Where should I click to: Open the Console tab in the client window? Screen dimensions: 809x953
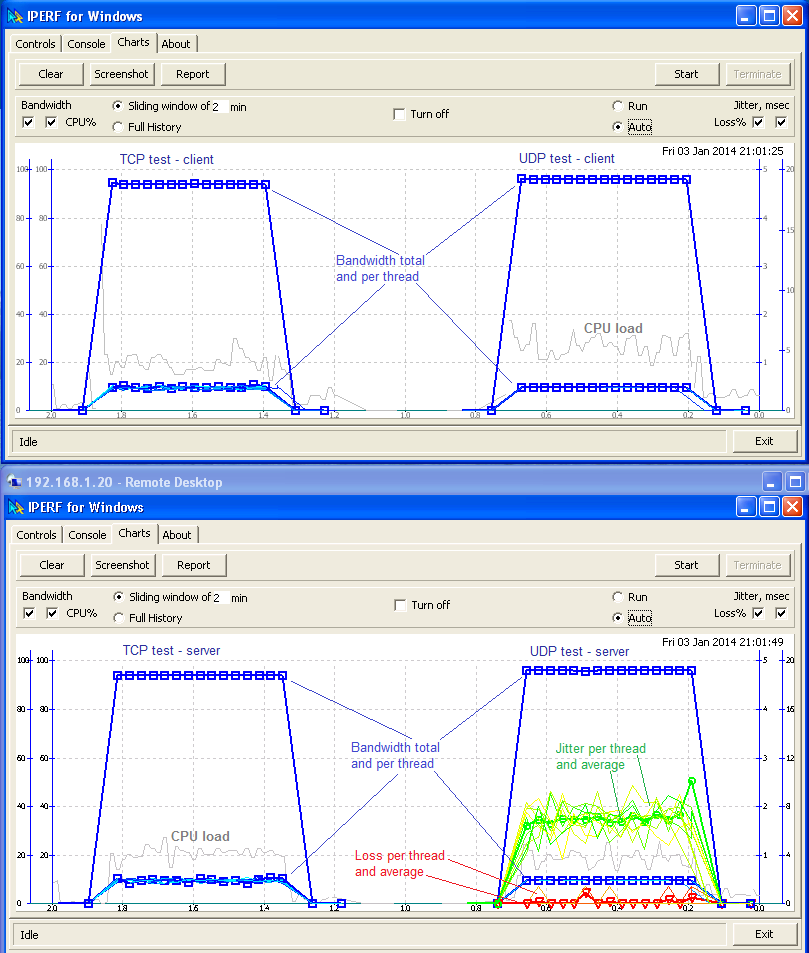coord(86,44)
